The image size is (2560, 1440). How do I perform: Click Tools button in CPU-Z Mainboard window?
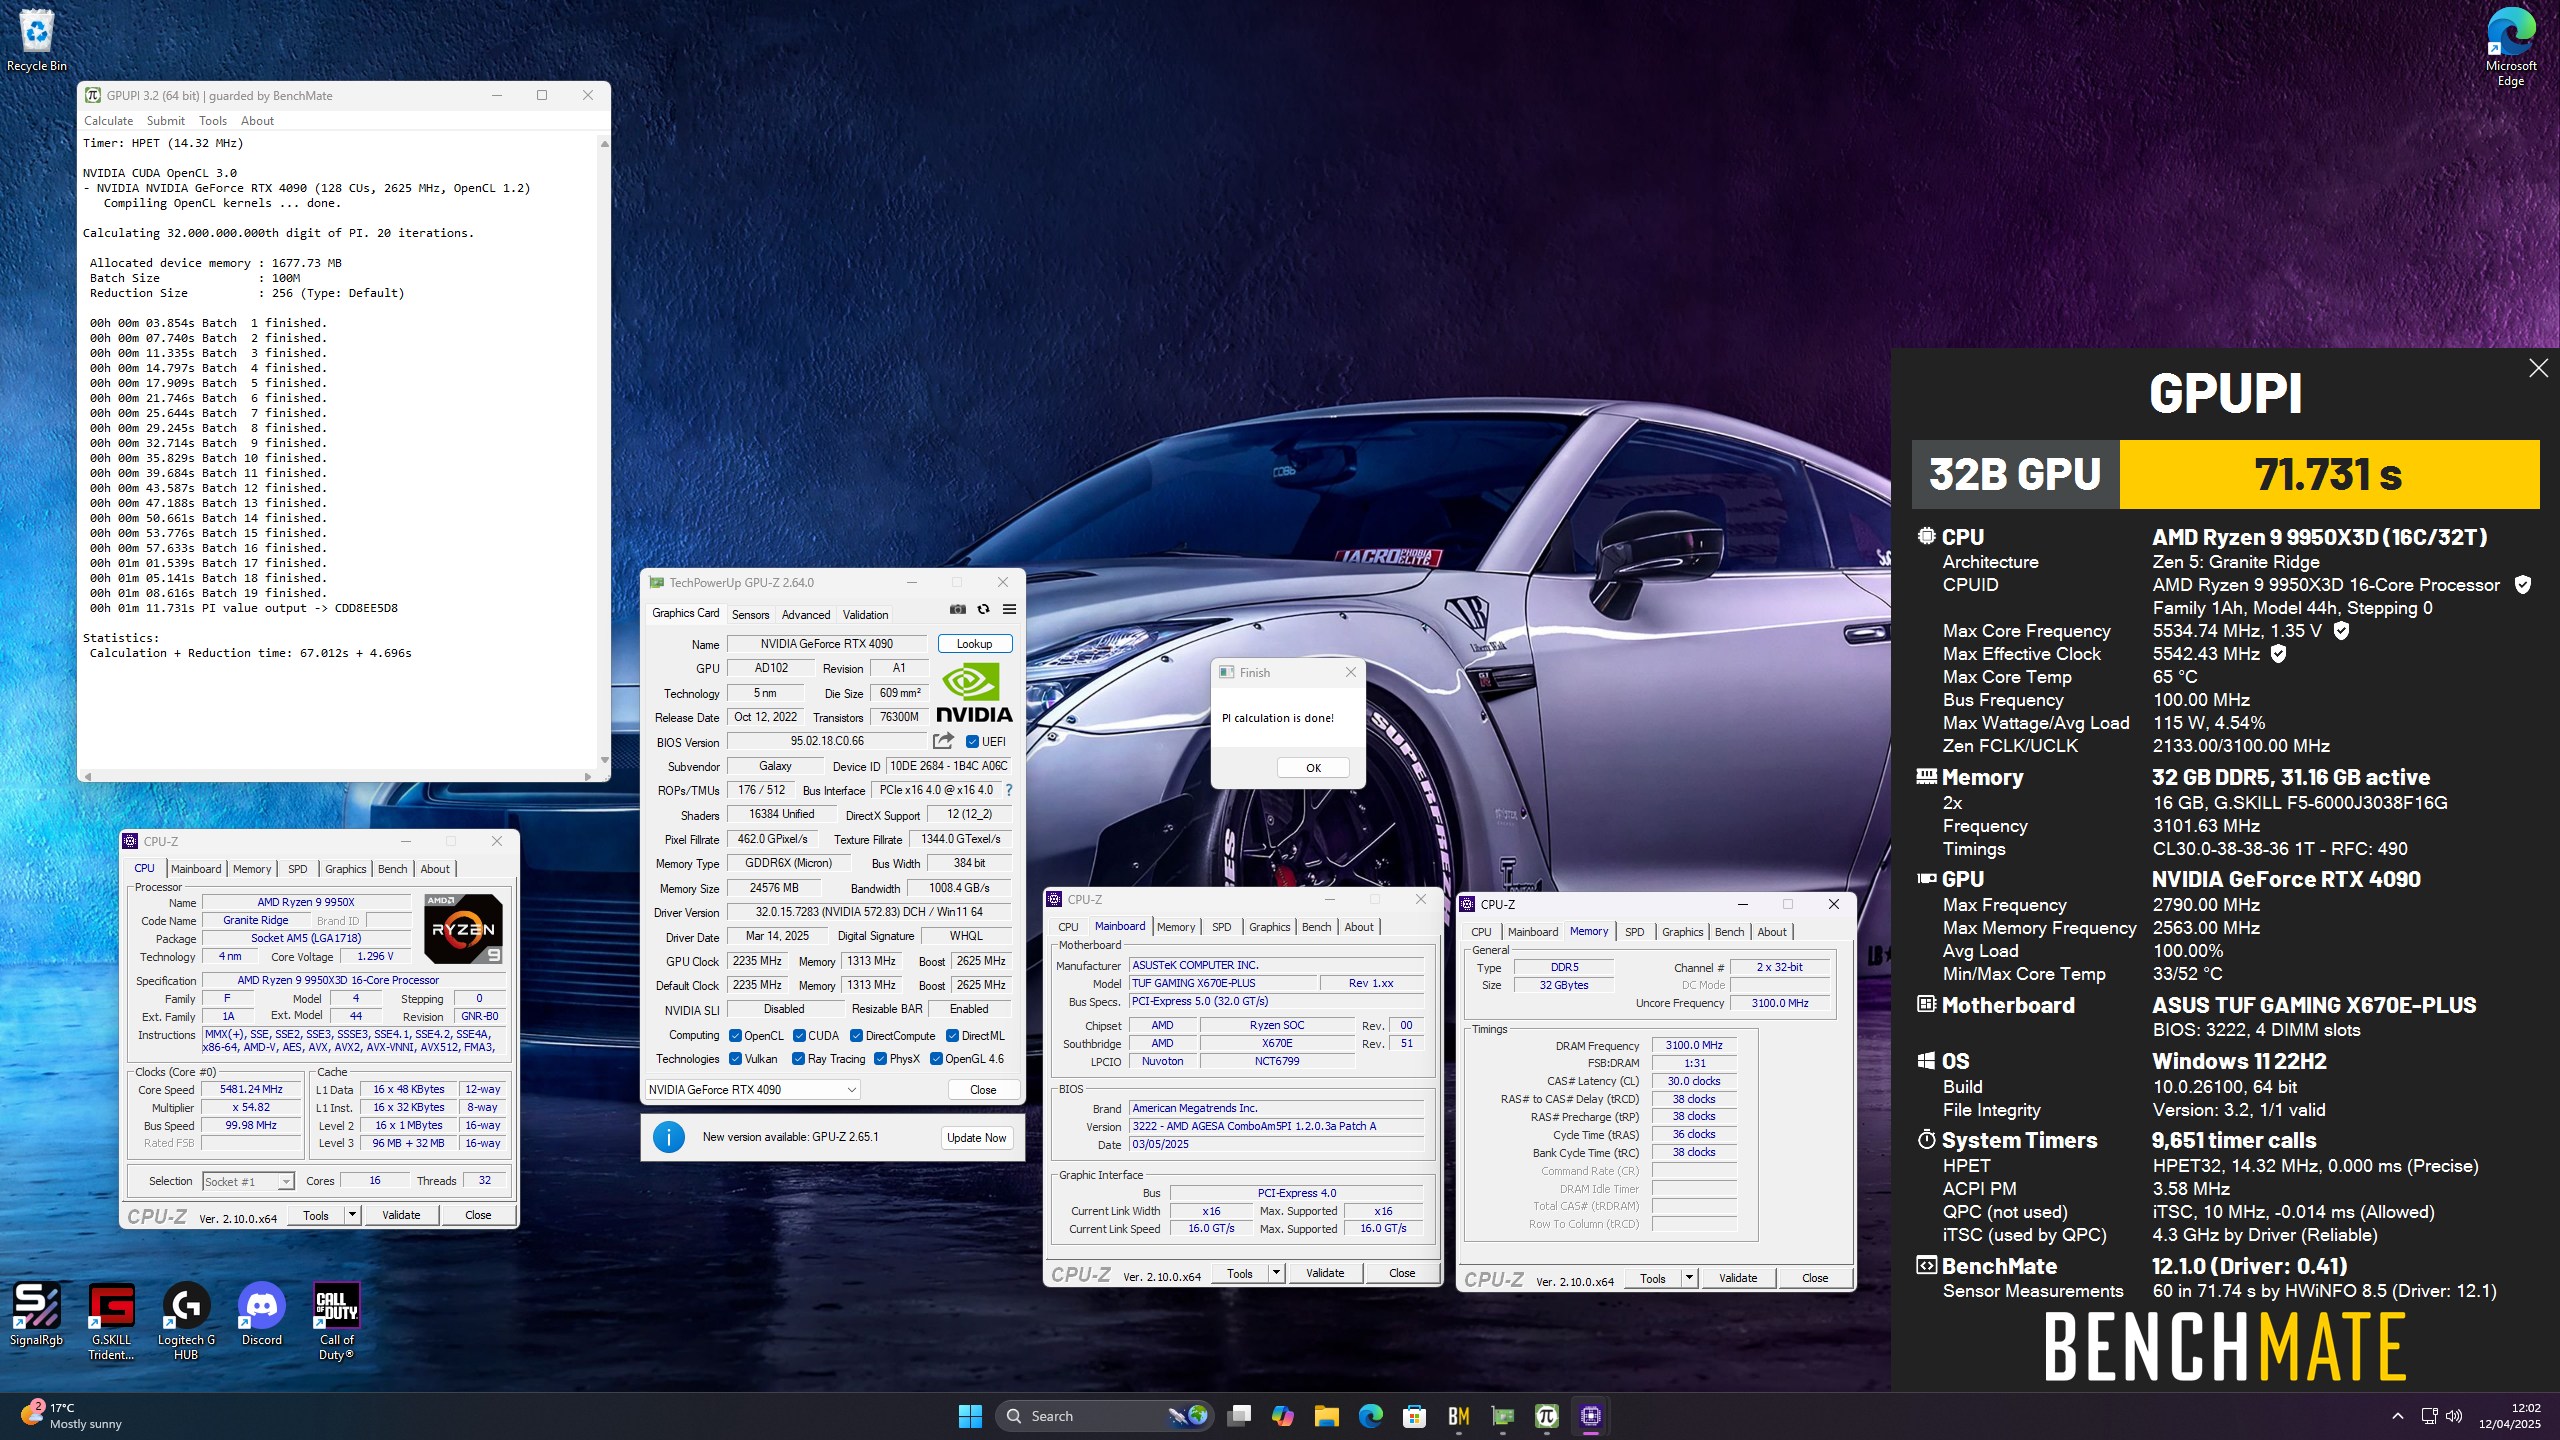coord(1240,1273)
